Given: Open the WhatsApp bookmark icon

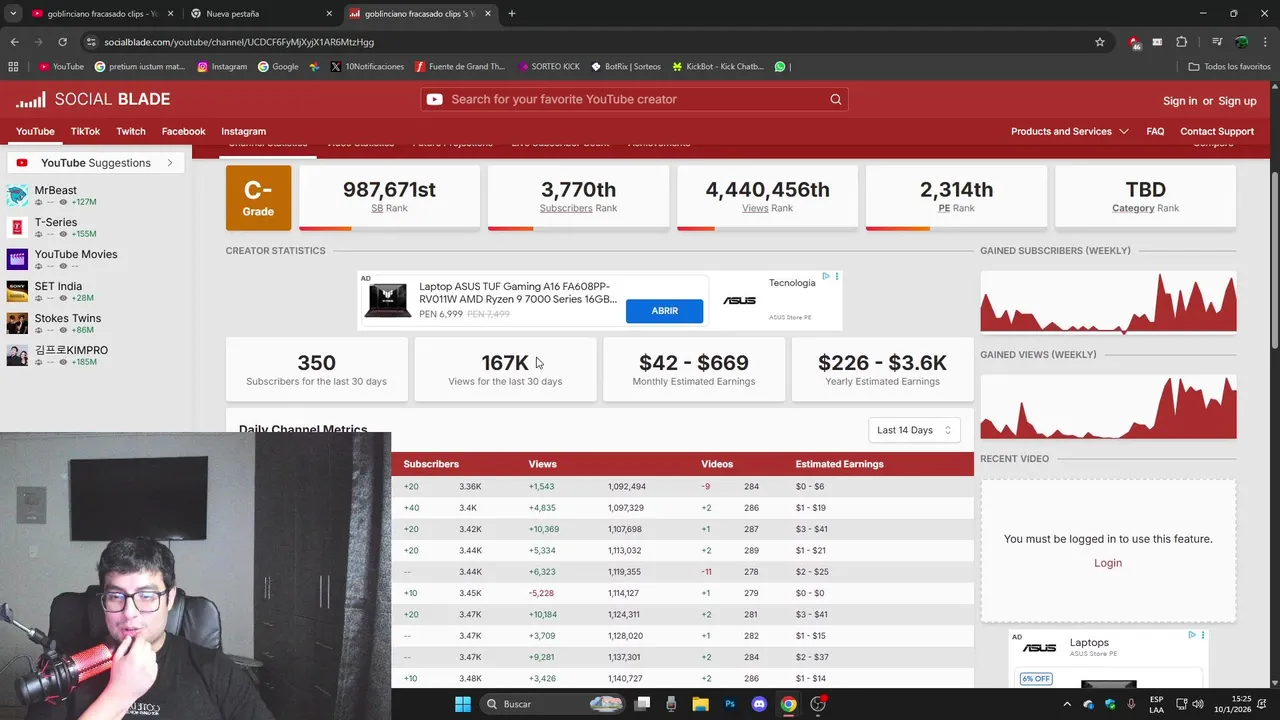Looking at the screenshot, I should point(780,67).
